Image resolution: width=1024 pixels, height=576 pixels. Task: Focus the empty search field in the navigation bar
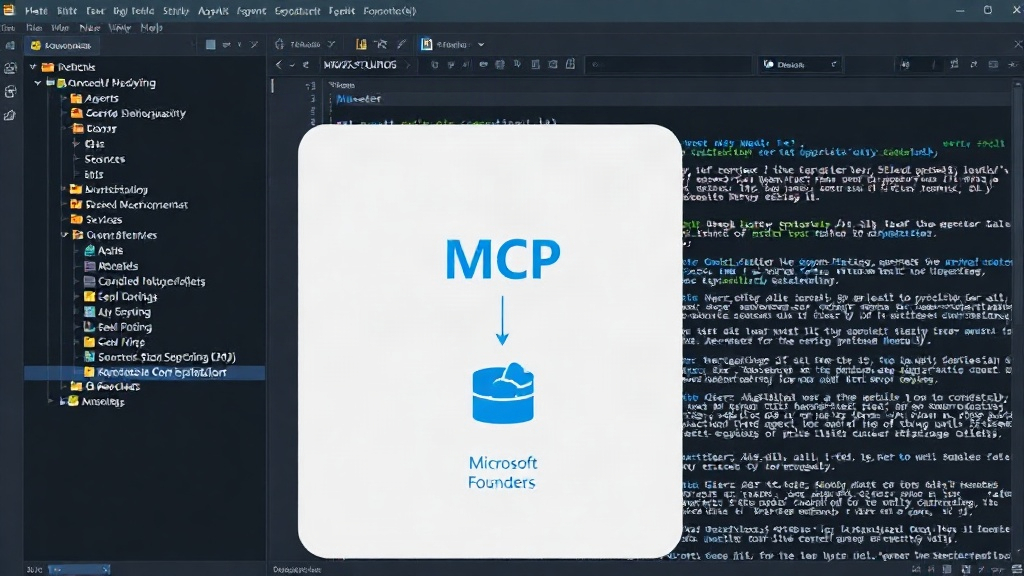(668, 65)
